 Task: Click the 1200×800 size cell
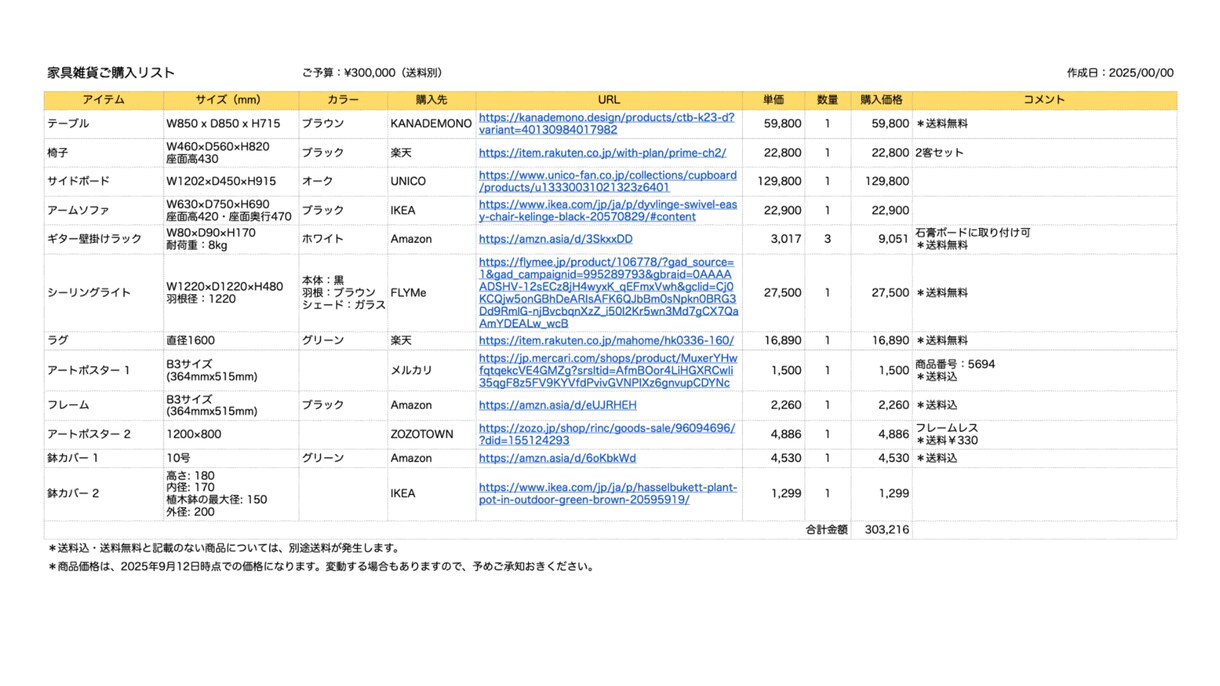tap(230, 434)
